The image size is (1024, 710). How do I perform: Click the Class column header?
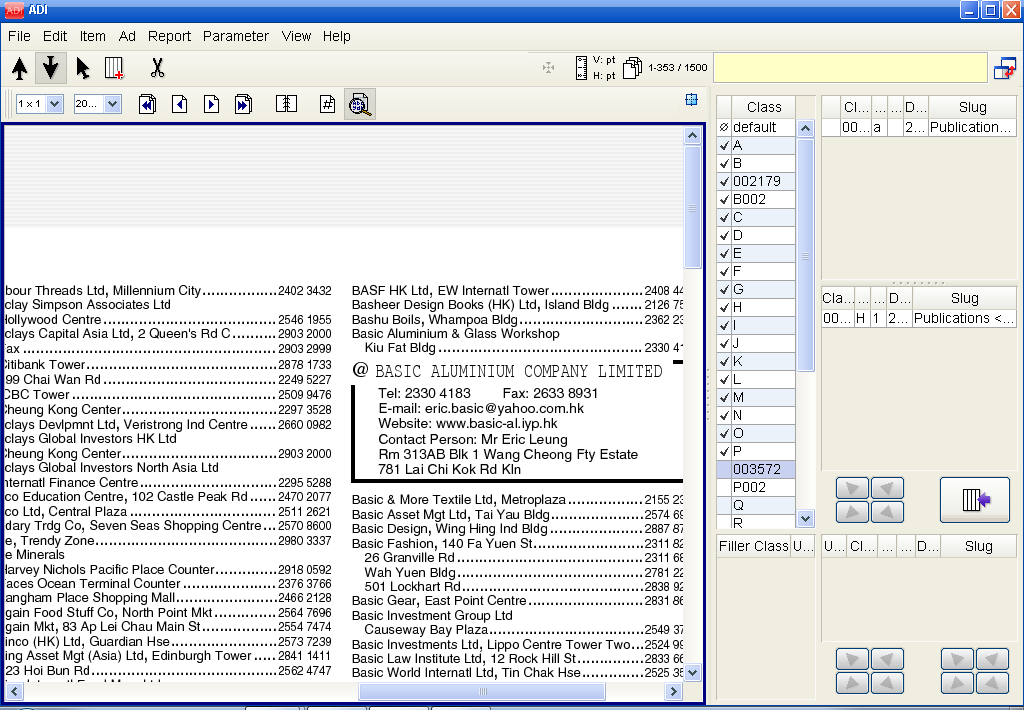tap(763, 107)
